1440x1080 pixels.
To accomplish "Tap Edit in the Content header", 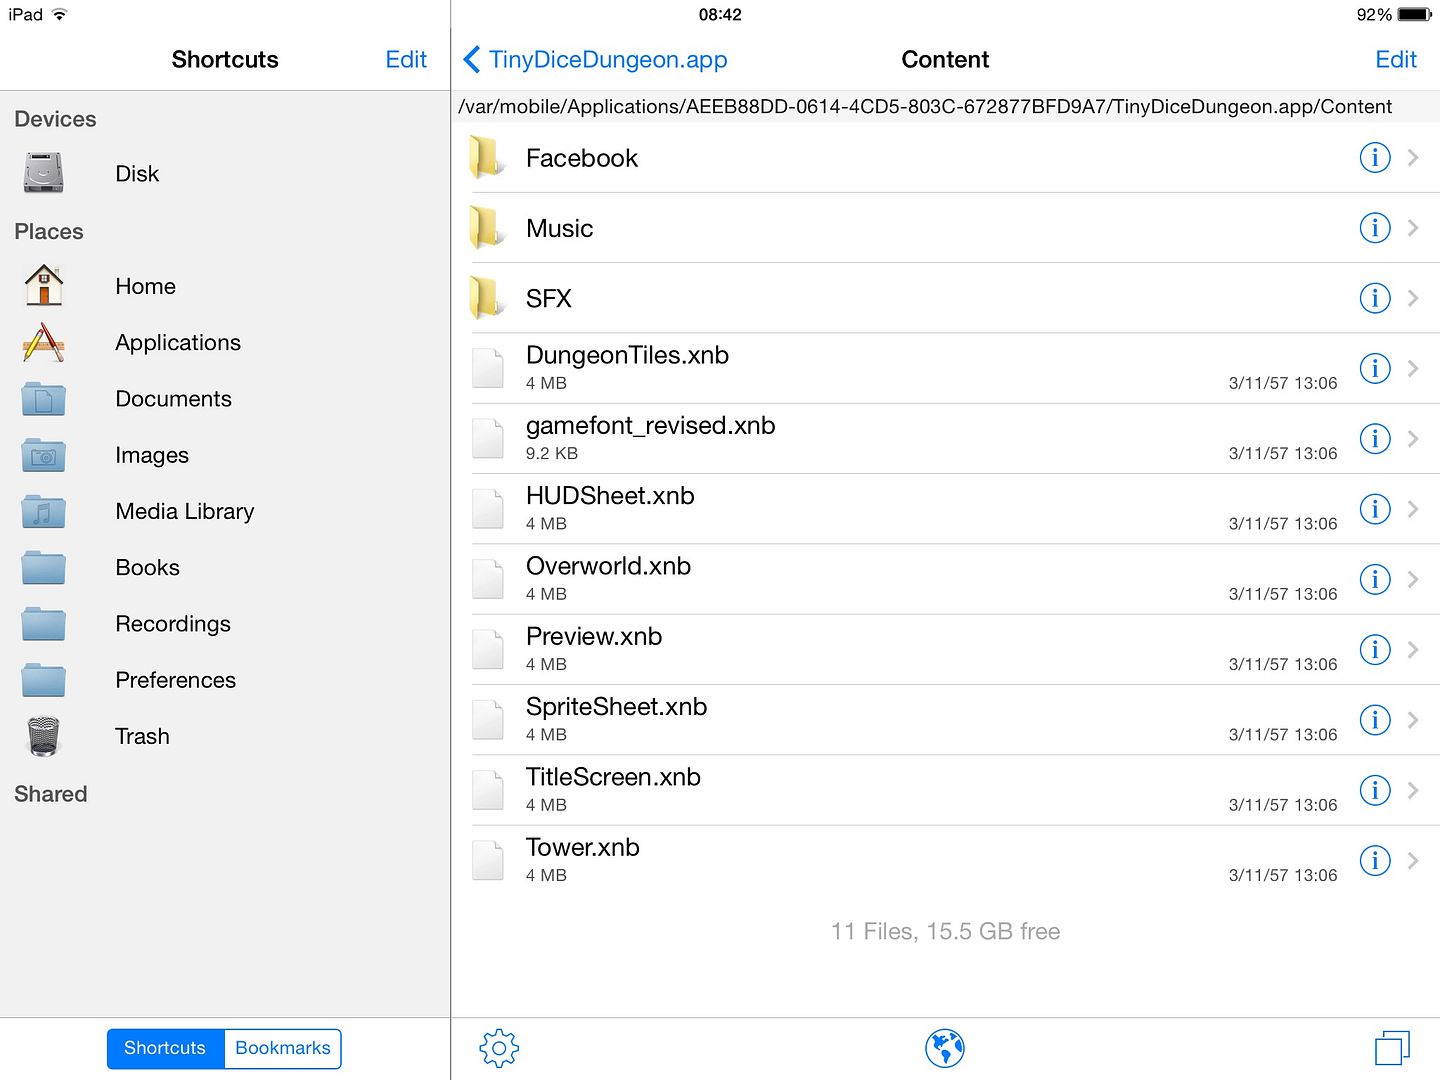I will point(1395,60).
